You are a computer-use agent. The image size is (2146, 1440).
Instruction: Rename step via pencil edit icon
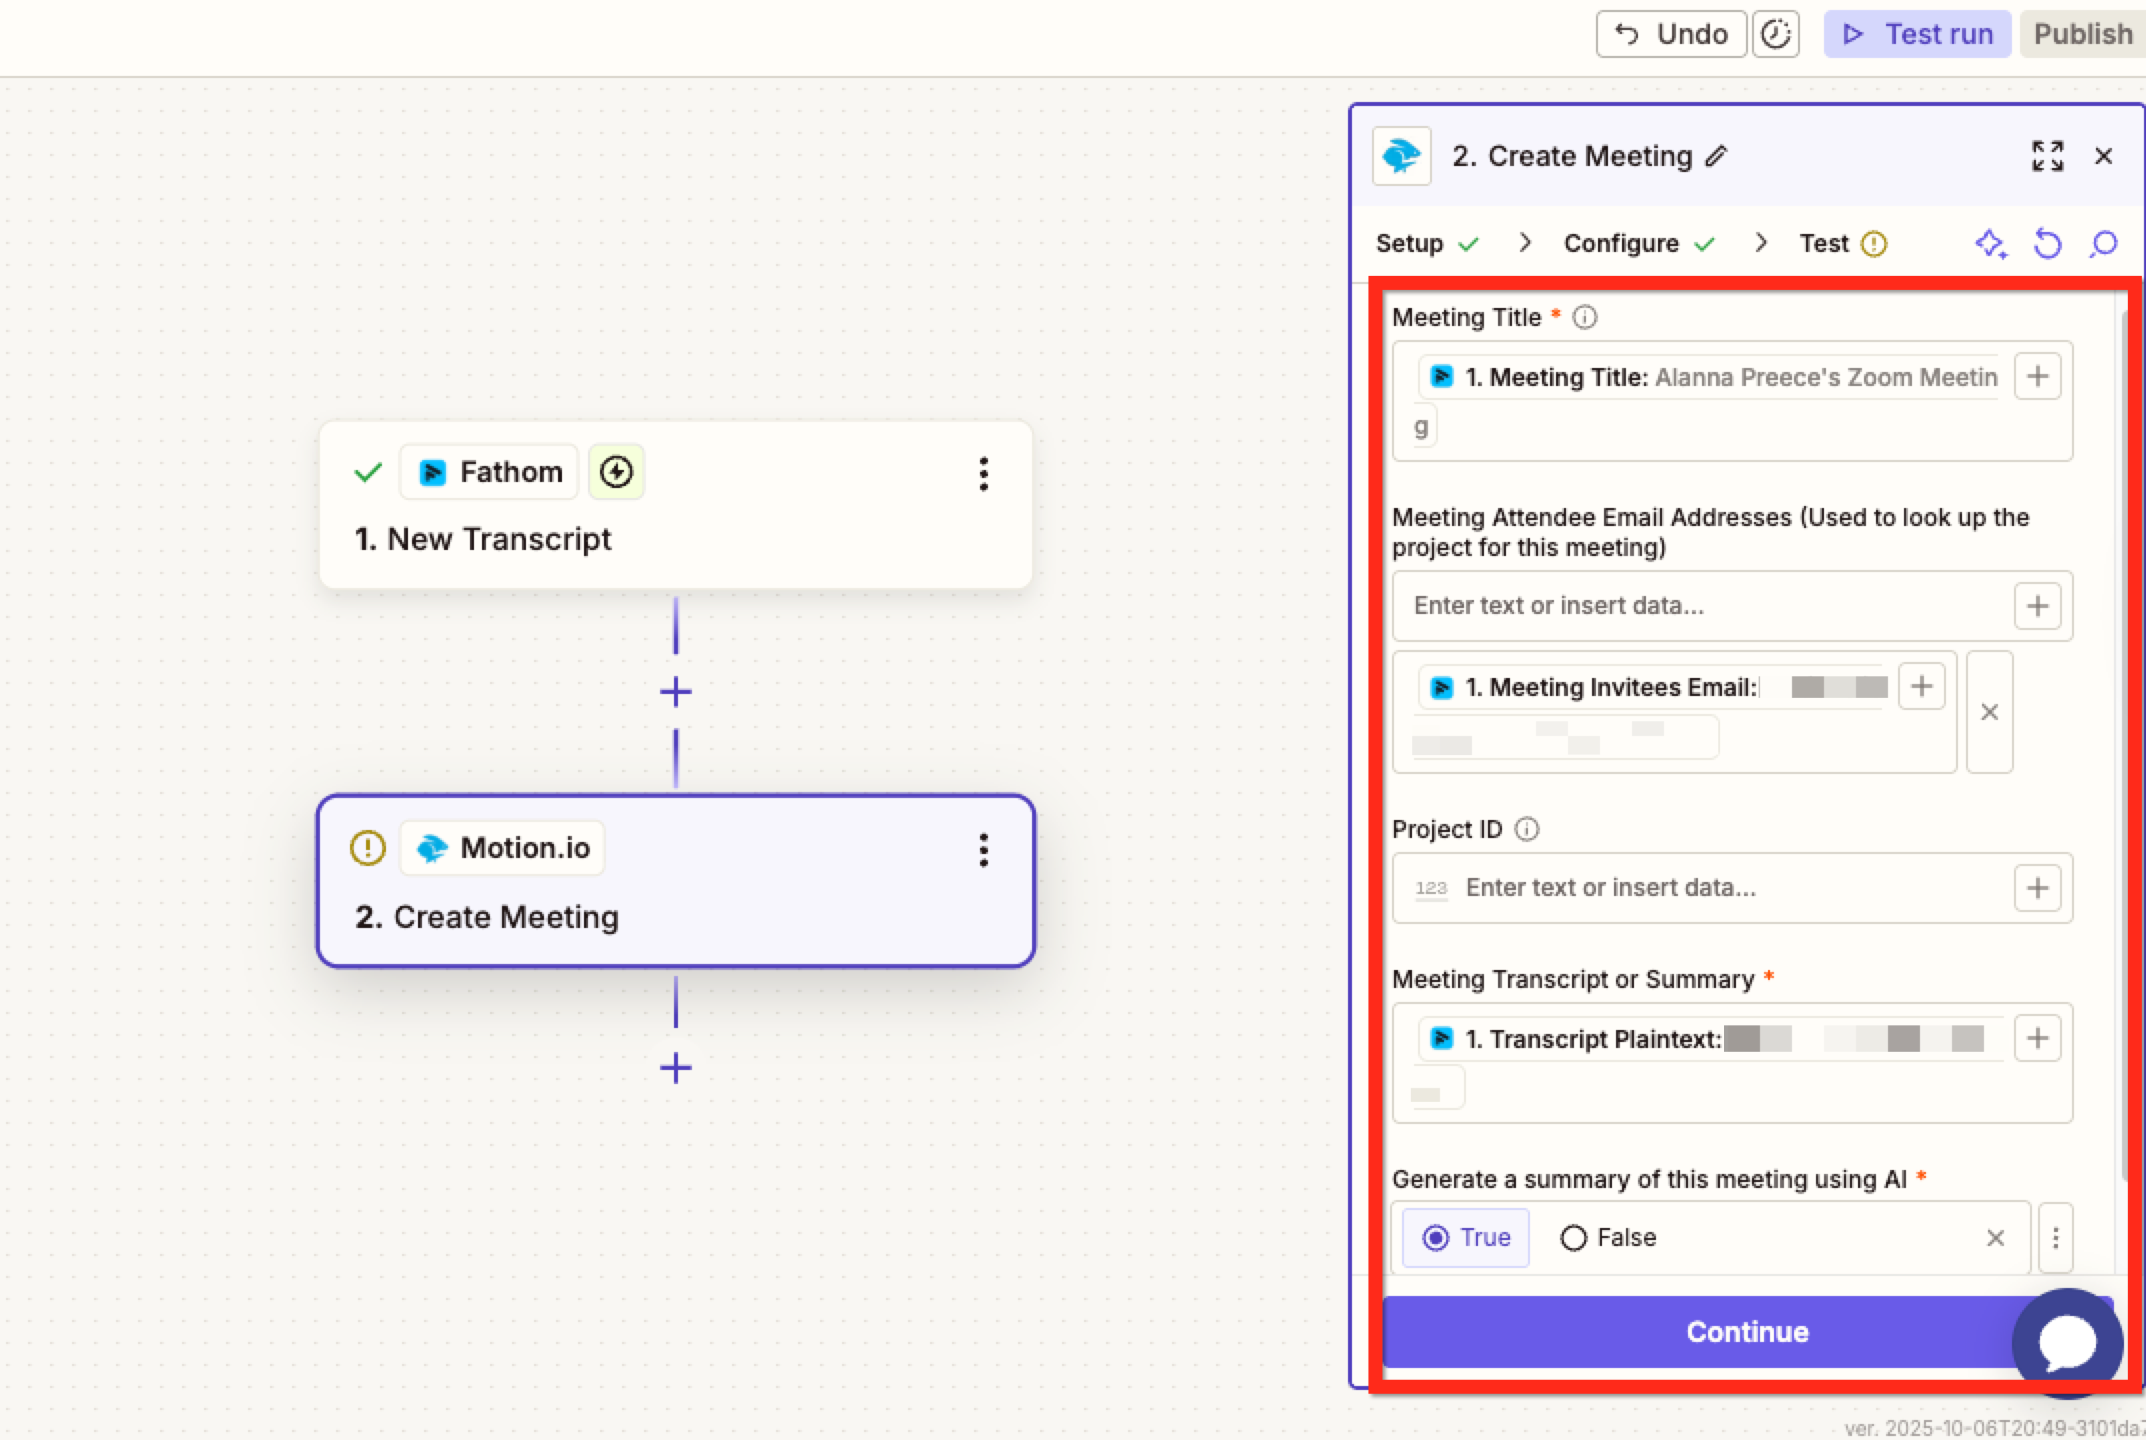[x=1717, y=156]
